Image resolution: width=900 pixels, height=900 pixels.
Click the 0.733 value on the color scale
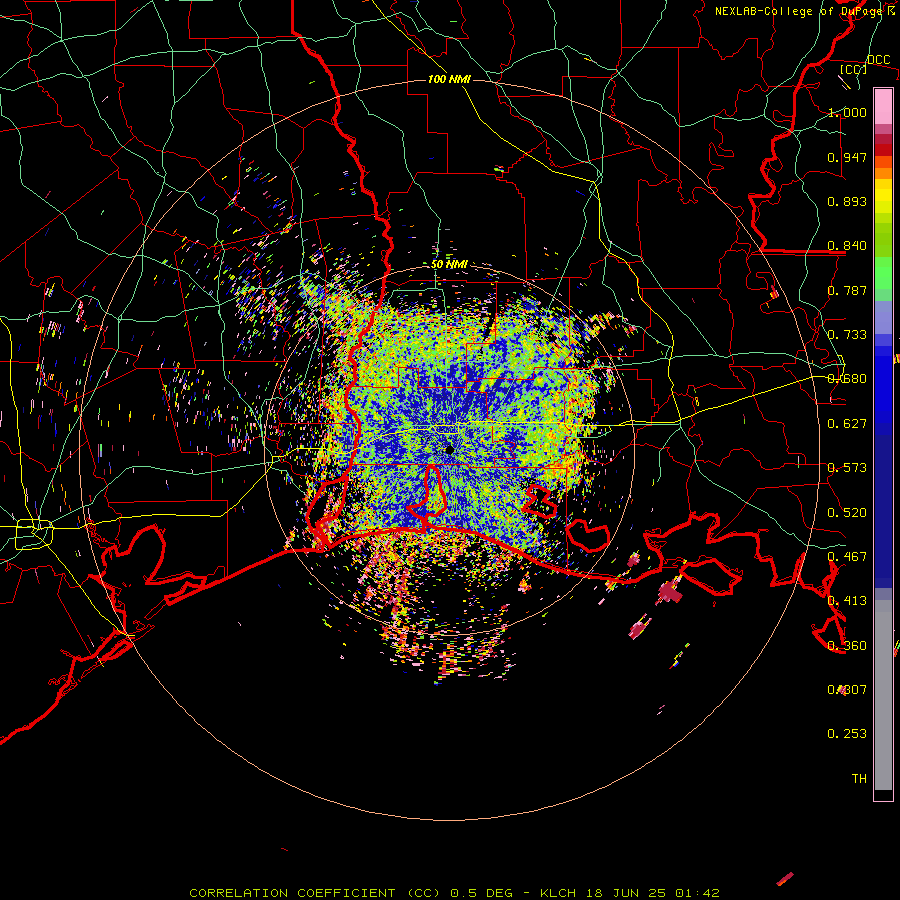pos(847,335)
